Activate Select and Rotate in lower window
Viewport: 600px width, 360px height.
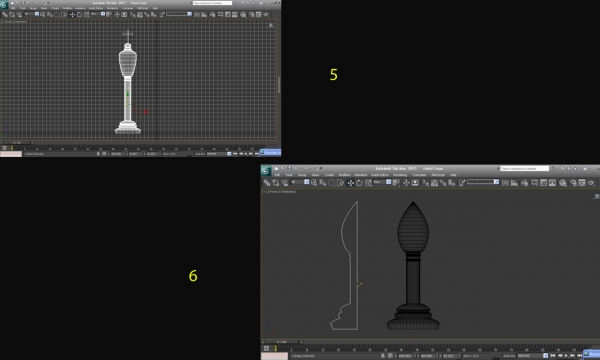pos(359,183)
